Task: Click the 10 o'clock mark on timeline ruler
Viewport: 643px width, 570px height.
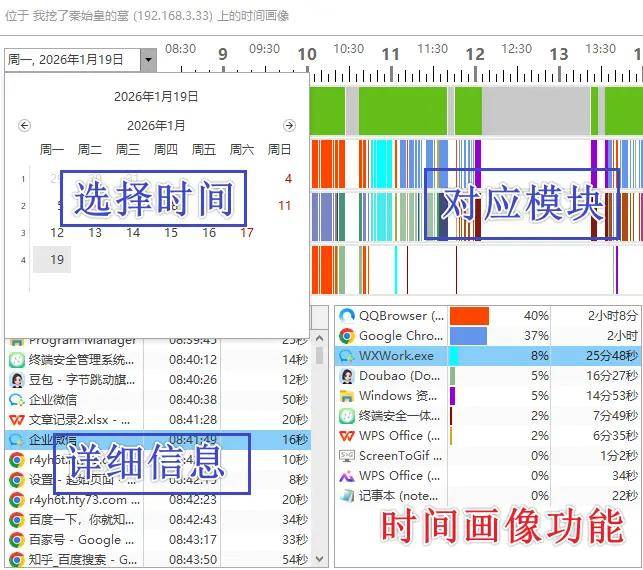Action: coord(307,55)
